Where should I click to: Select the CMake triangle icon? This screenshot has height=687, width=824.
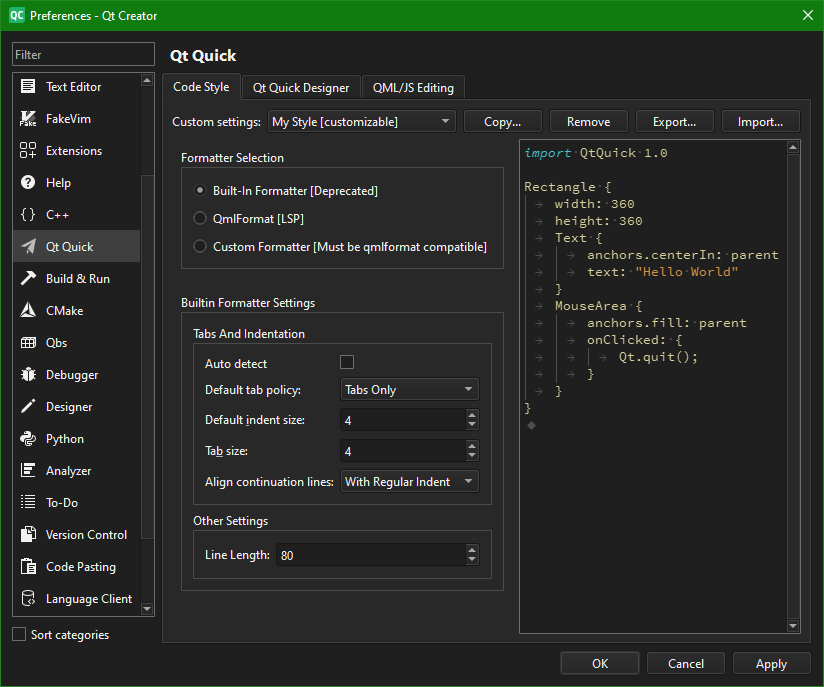(x=28, y=310)
